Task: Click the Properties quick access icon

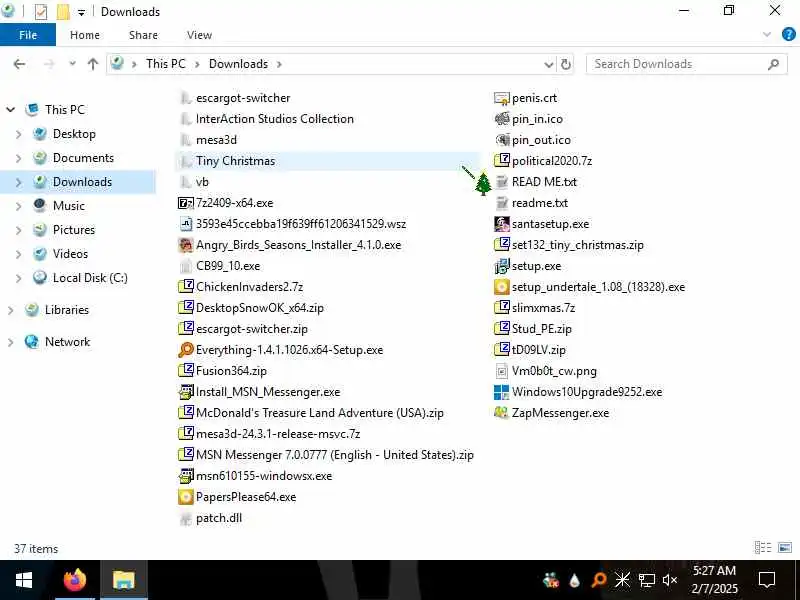Action: pos(41,12)
